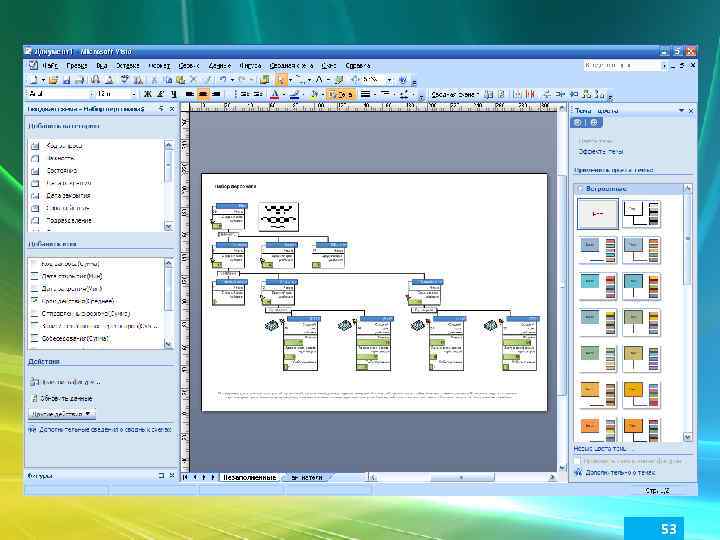This screenshot has width=720, height=540.
Task: Run the Spelling check icon
Action: [x=124, y=80]
